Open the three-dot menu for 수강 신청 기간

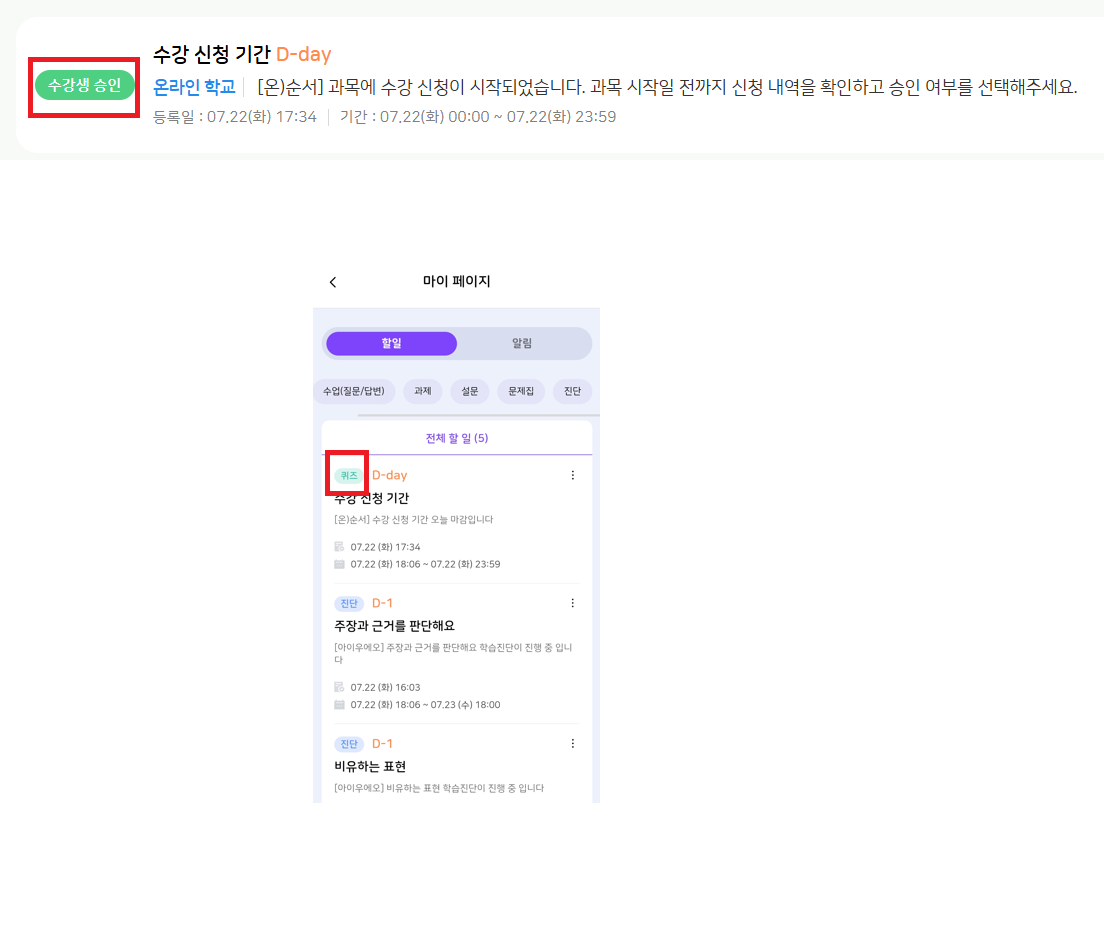(x=572, y=475)
